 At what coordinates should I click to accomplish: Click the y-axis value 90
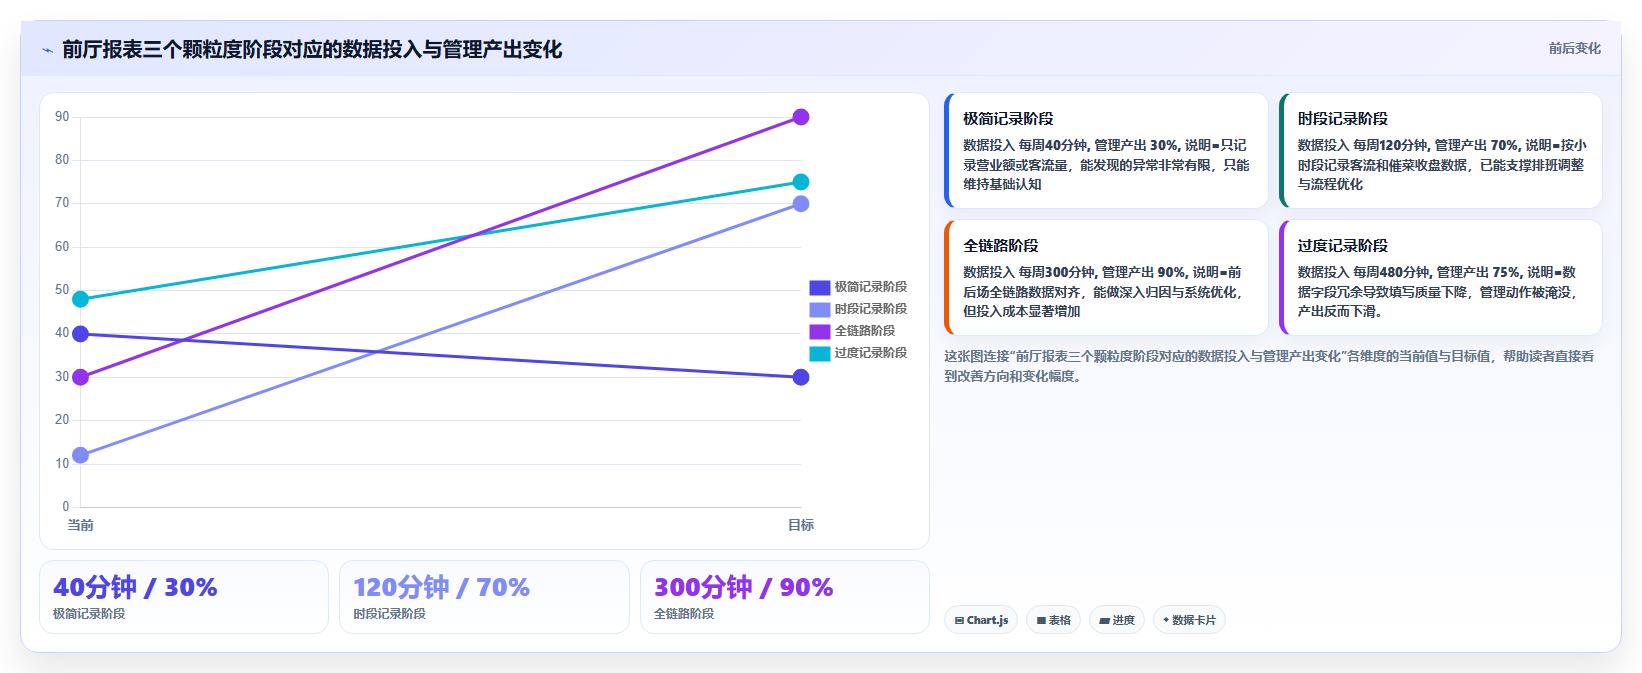pos(62,117)
